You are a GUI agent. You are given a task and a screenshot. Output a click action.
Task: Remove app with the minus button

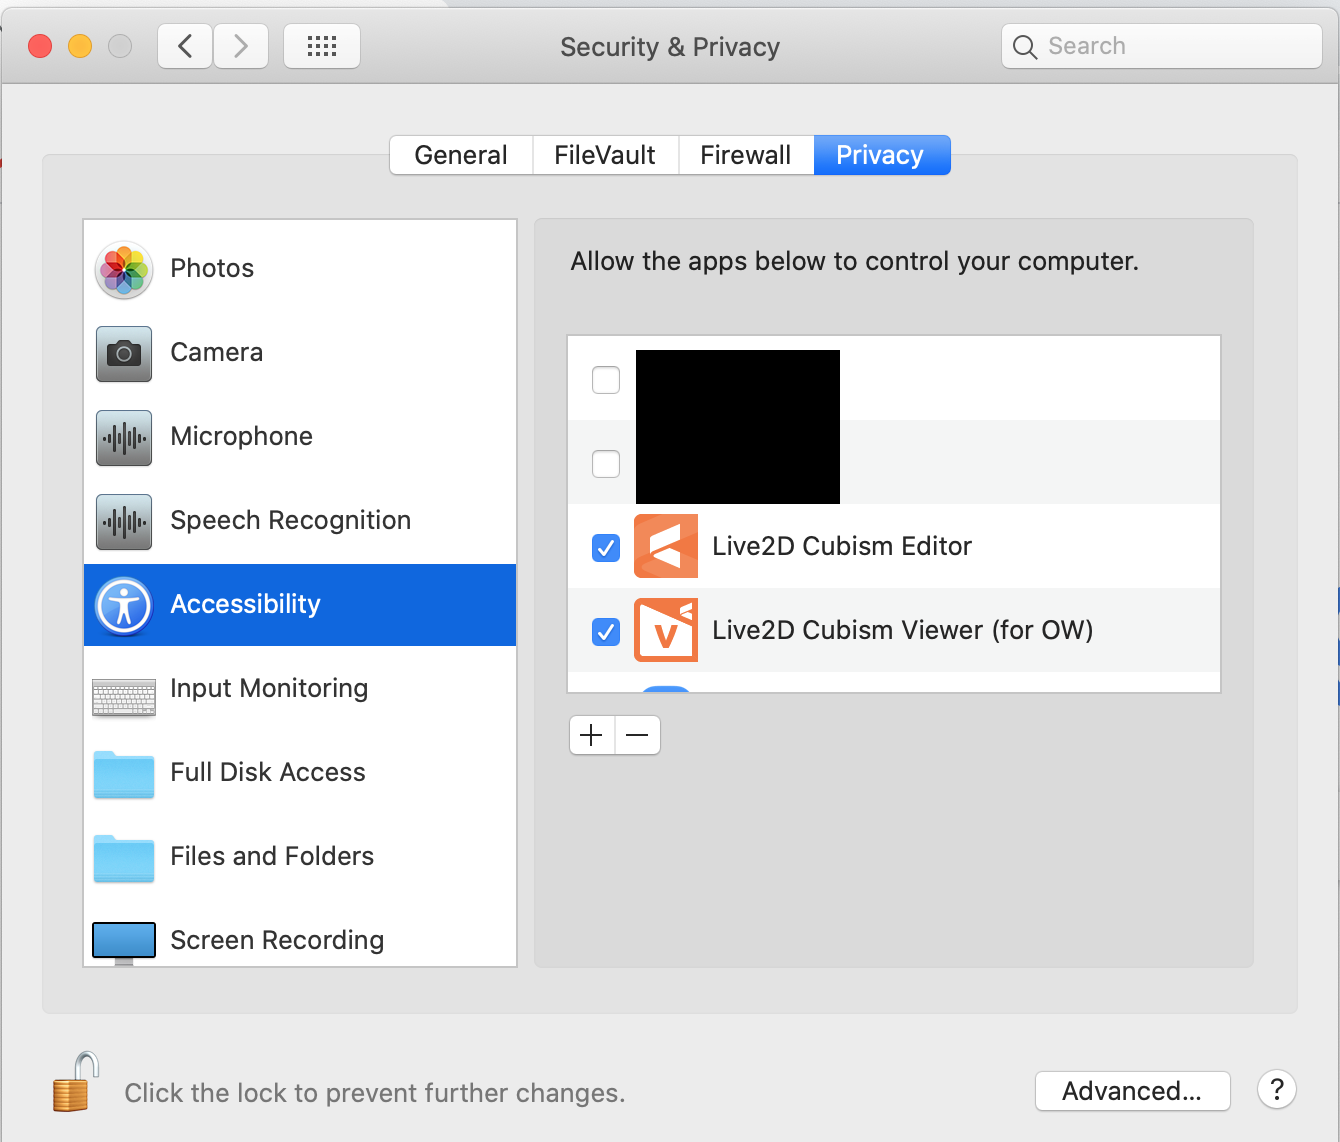click(x=638, y=735)
